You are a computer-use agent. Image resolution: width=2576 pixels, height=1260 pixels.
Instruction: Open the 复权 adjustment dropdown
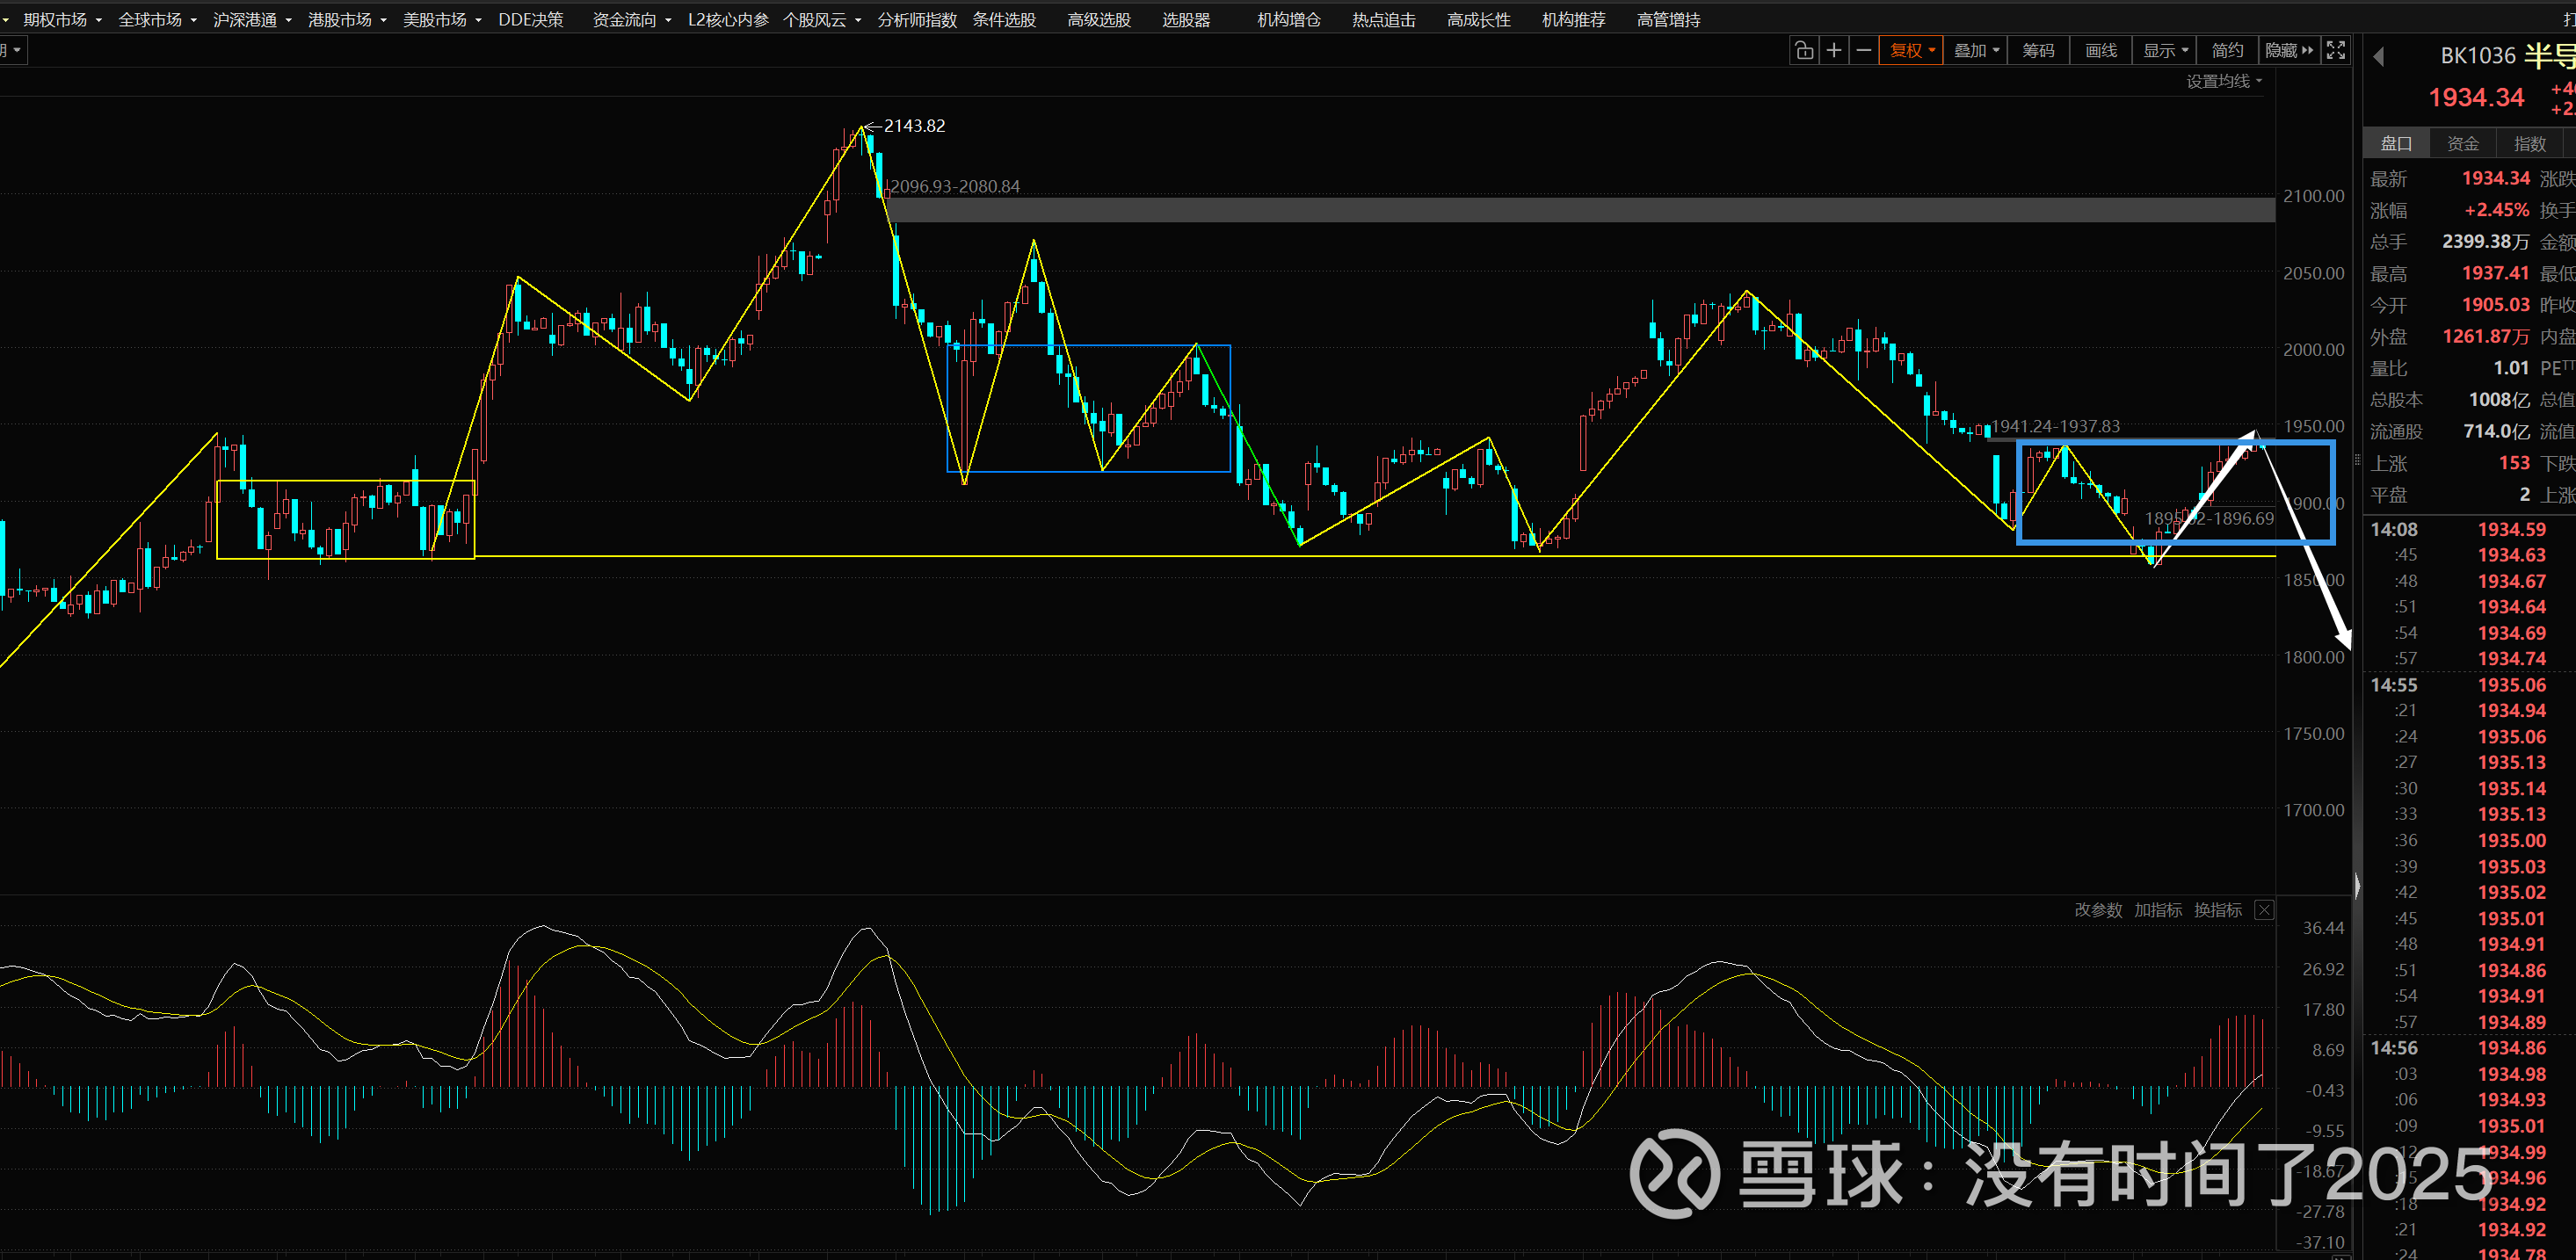pyautogui.click(x=1912, y=50)
